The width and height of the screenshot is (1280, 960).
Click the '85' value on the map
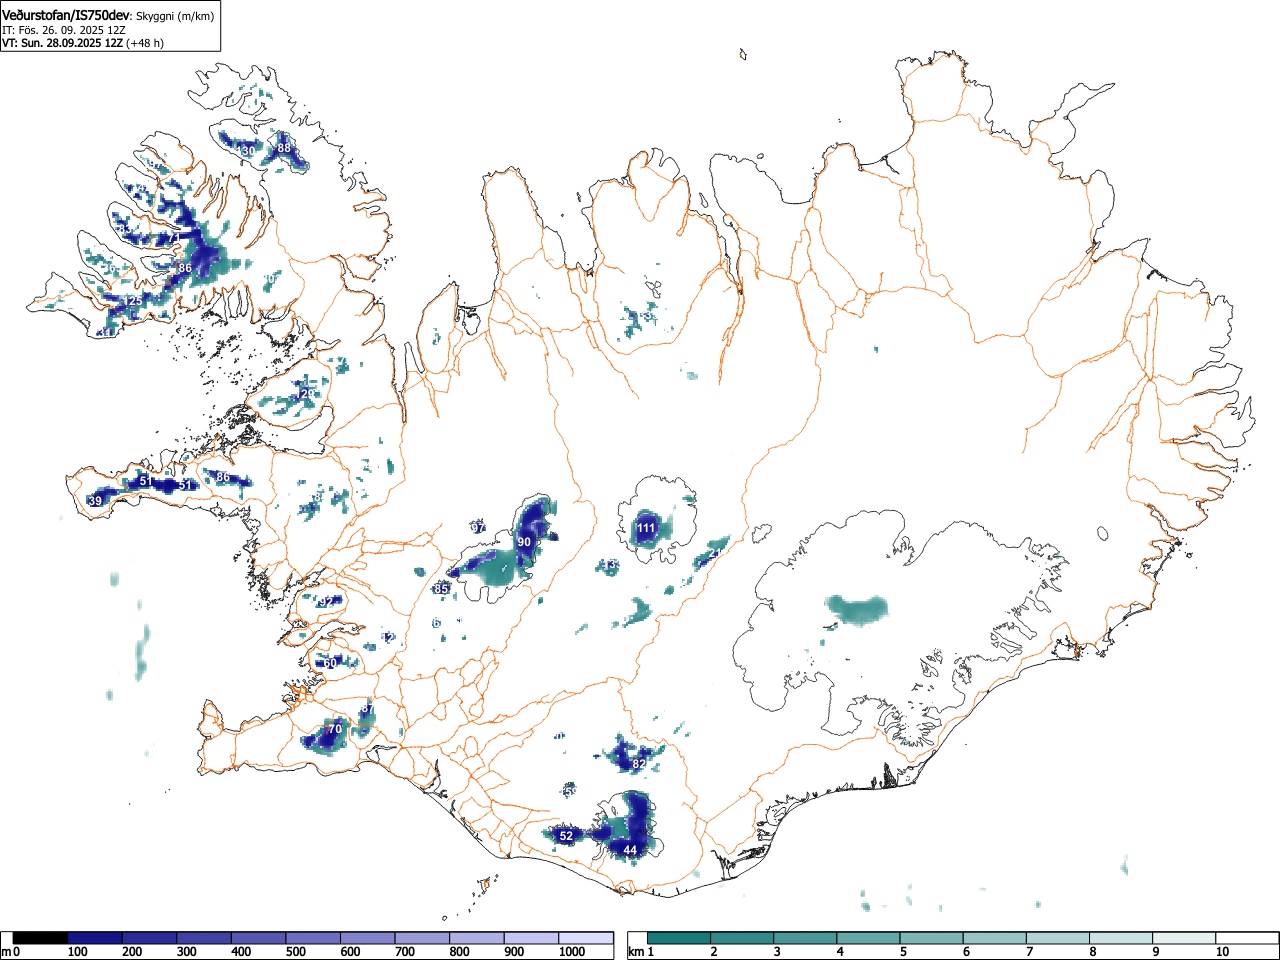441,589
